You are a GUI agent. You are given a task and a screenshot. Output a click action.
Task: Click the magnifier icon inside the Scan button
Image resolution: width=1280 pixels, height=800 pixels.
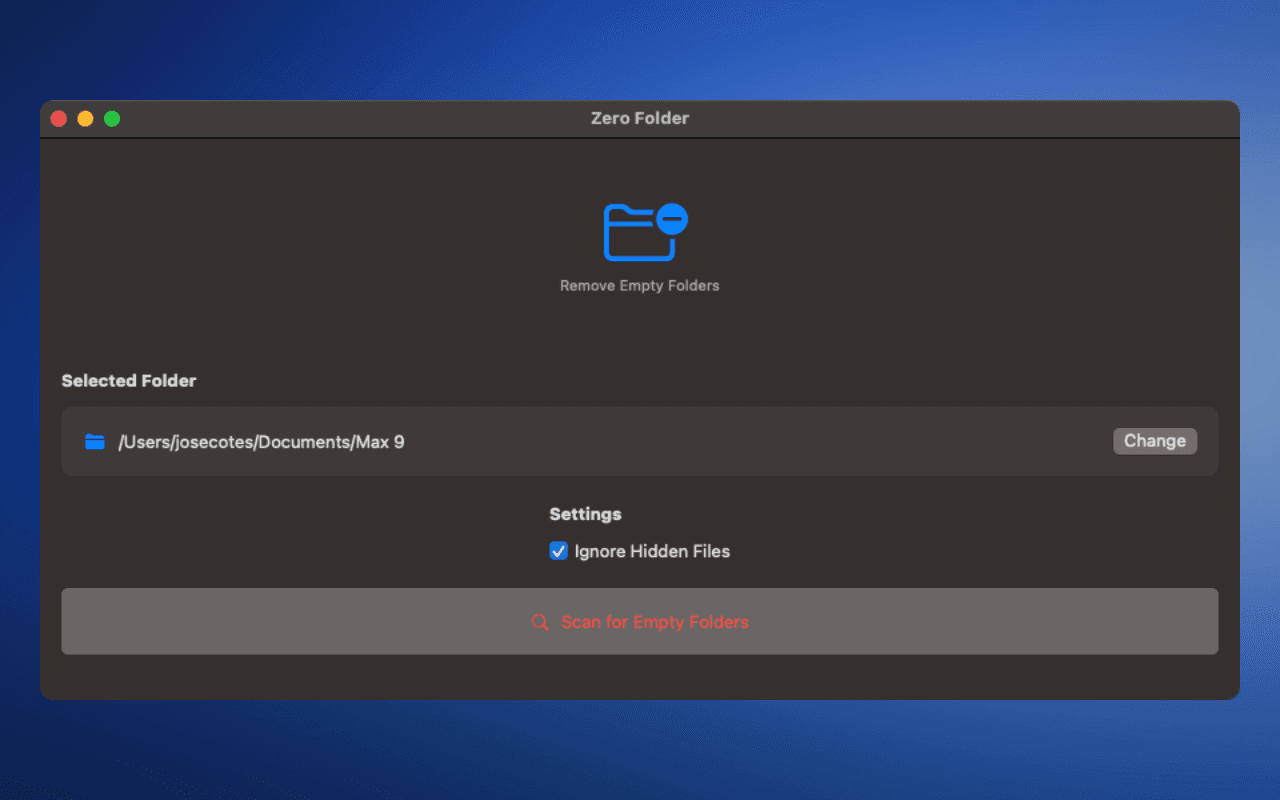(x=539, y=621)
